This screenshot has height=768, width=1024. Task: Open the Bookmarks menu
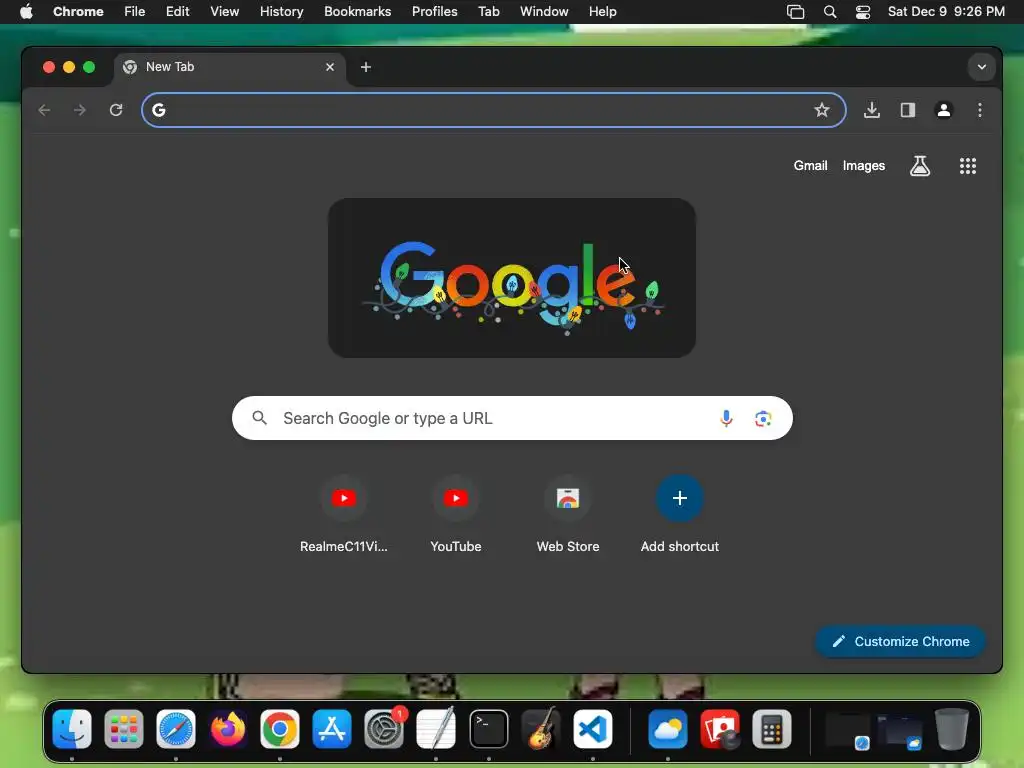point(357,12)
